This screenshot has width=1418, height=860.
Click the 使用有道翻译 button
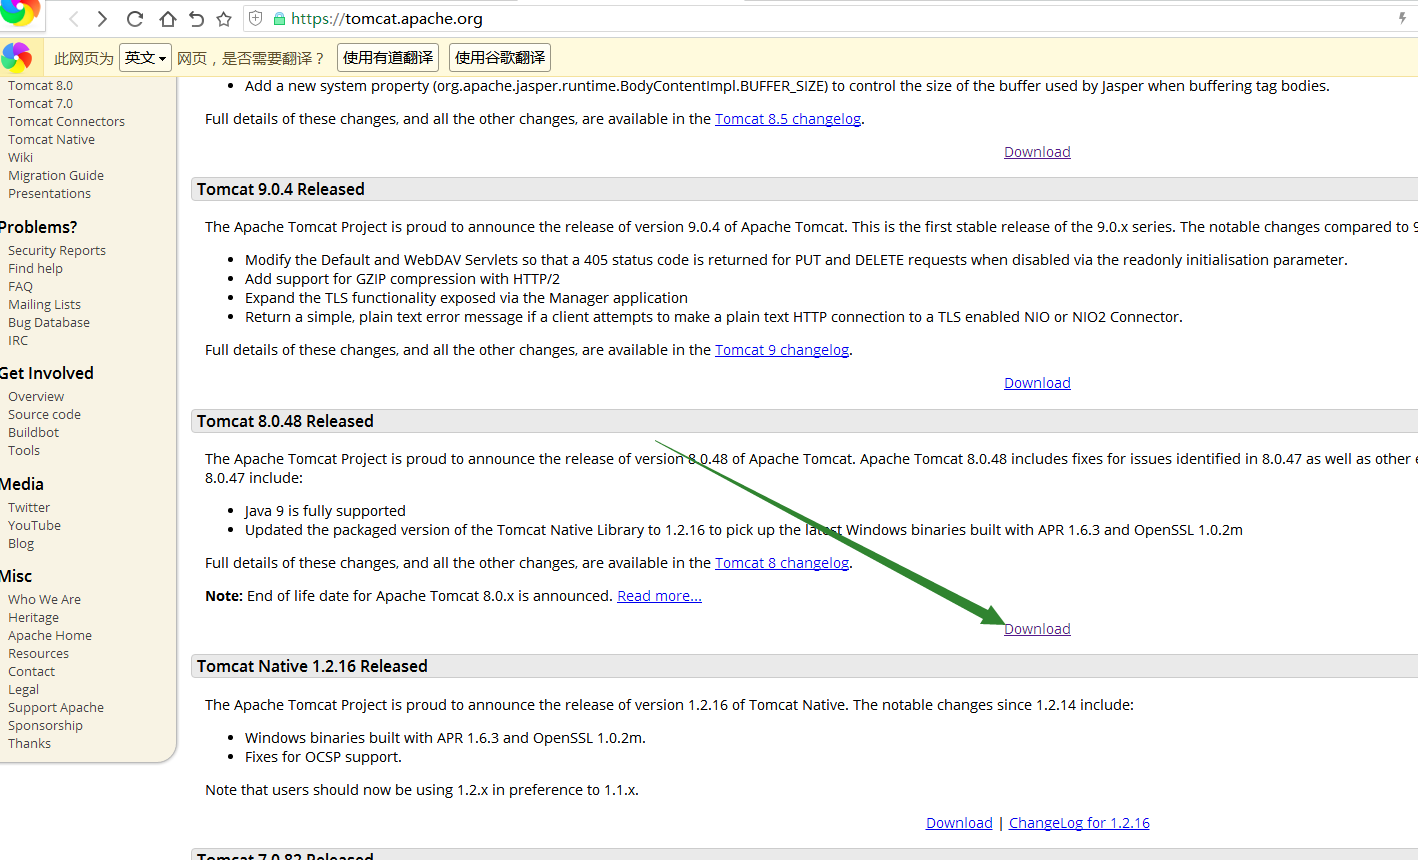(388, 58)
